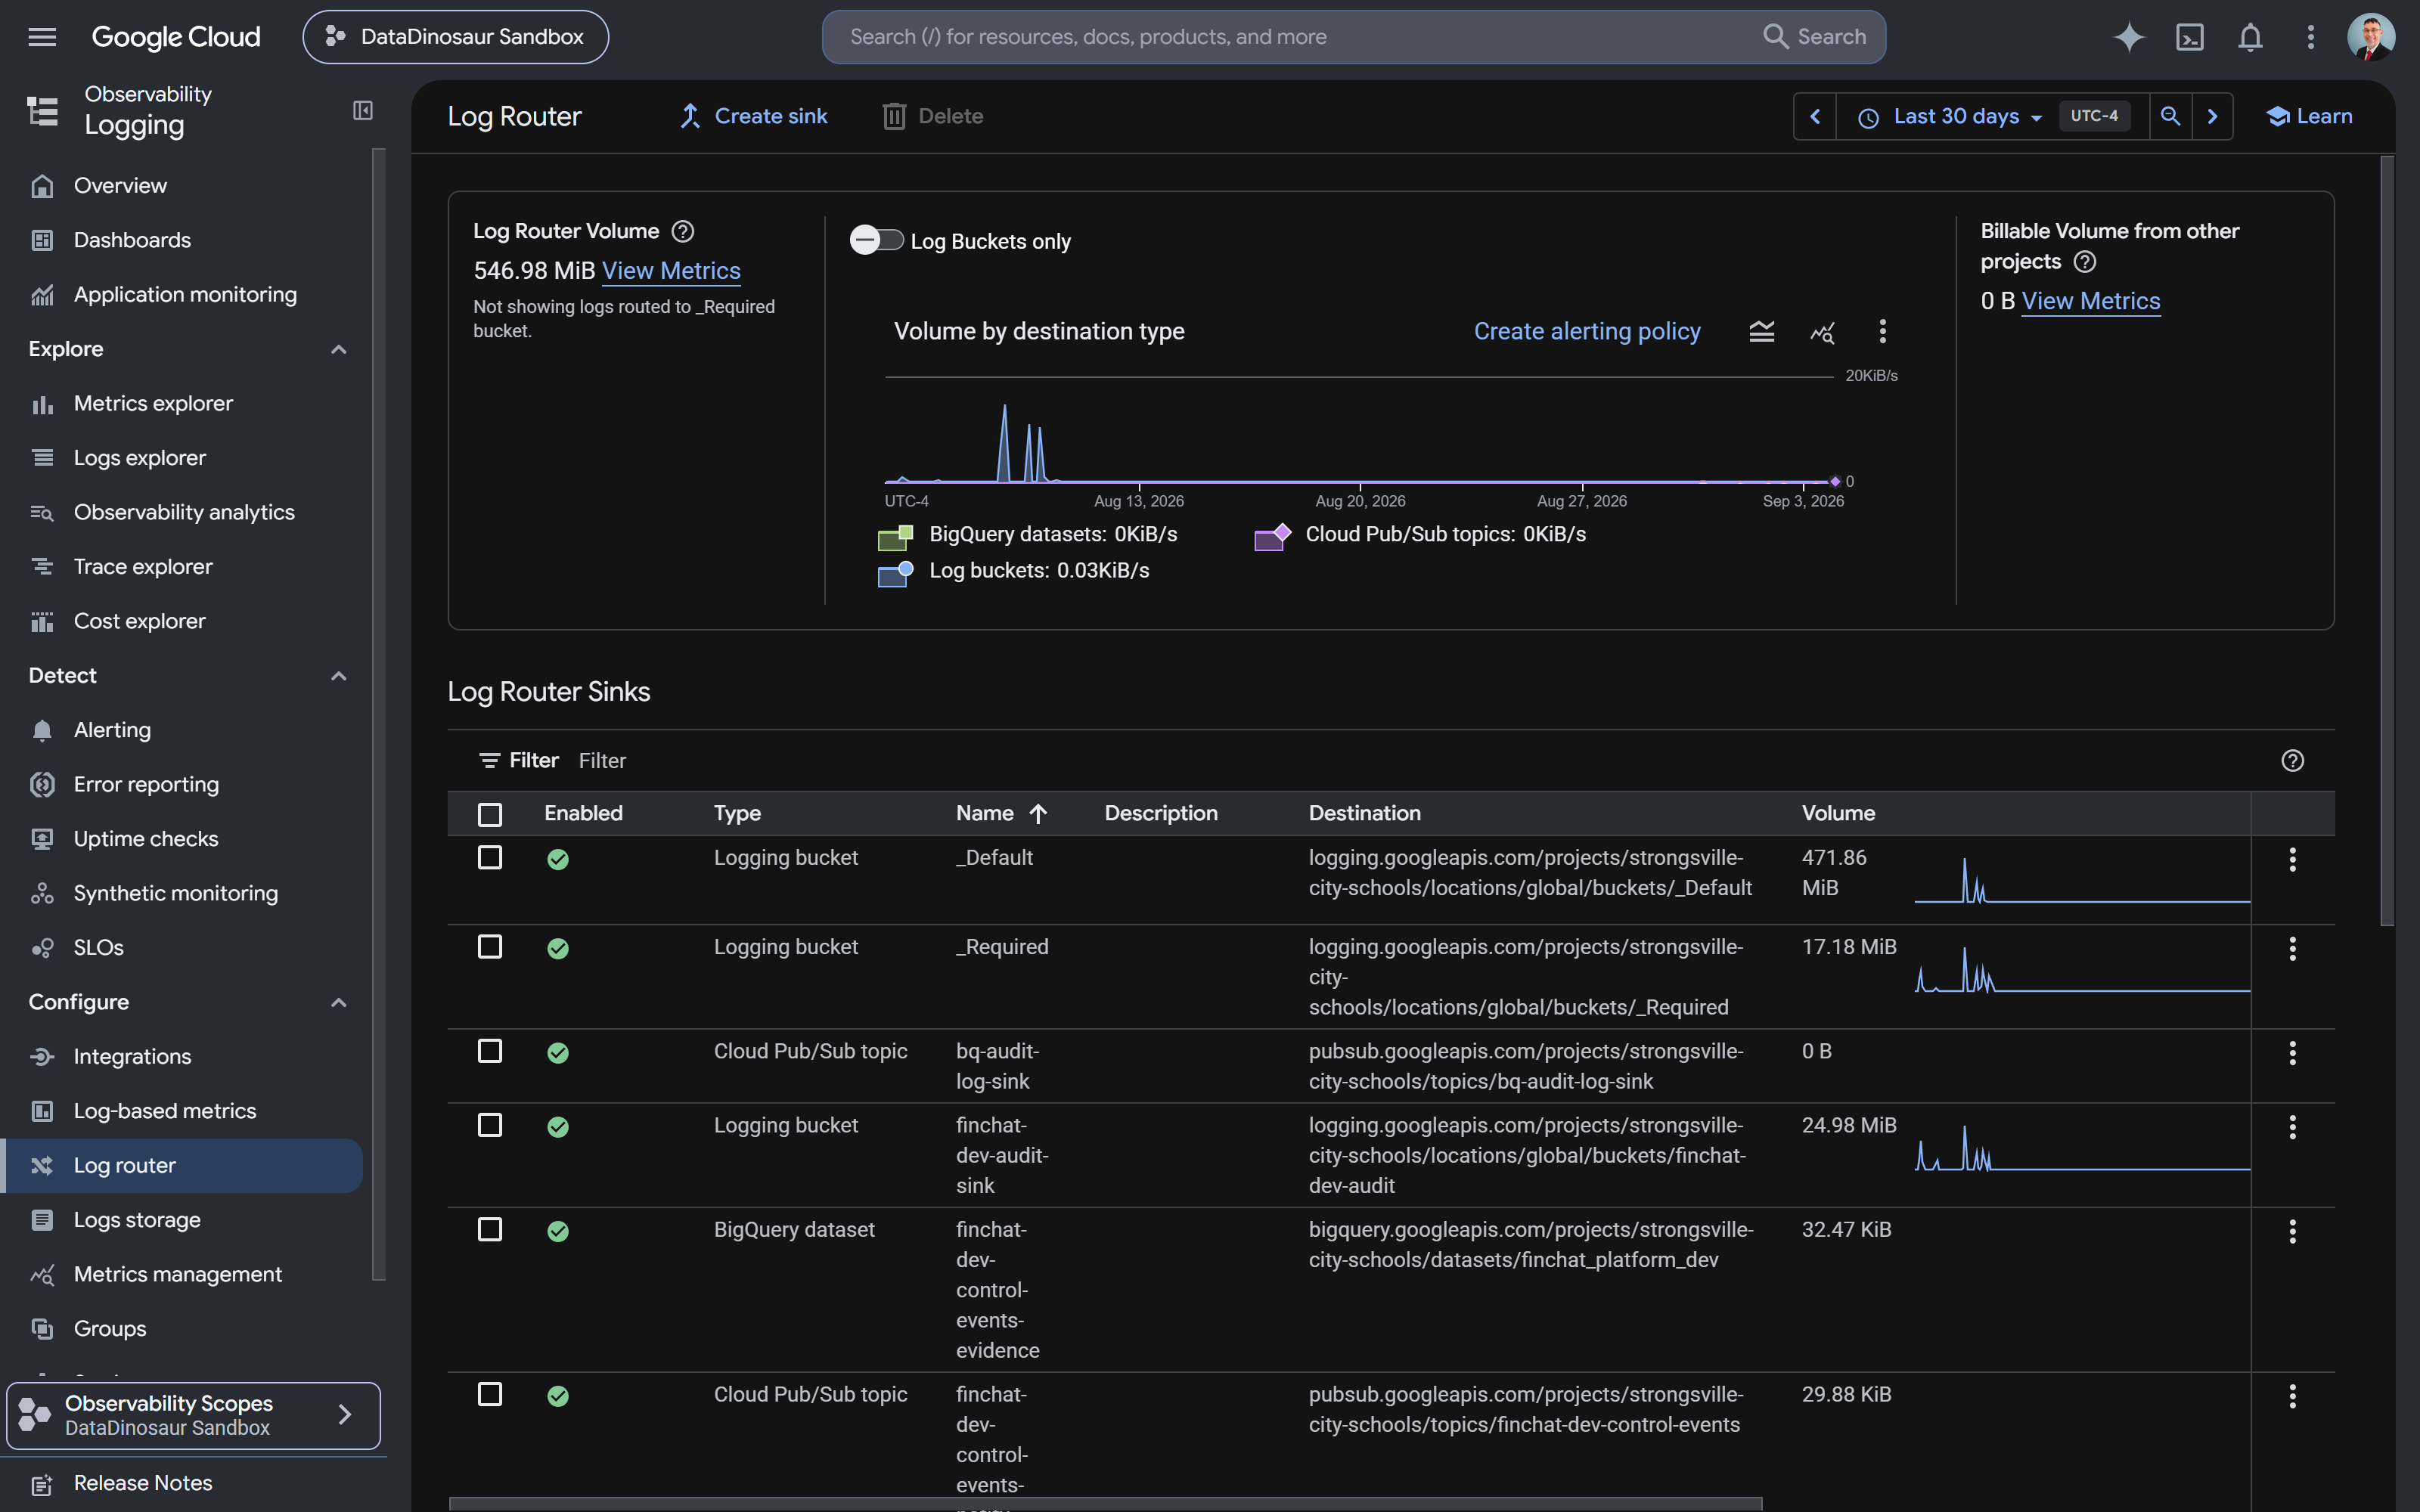Viewport: 2420px width, 1512px height.
Task: Open top bar more options menu
Action: pos(2310,37)
